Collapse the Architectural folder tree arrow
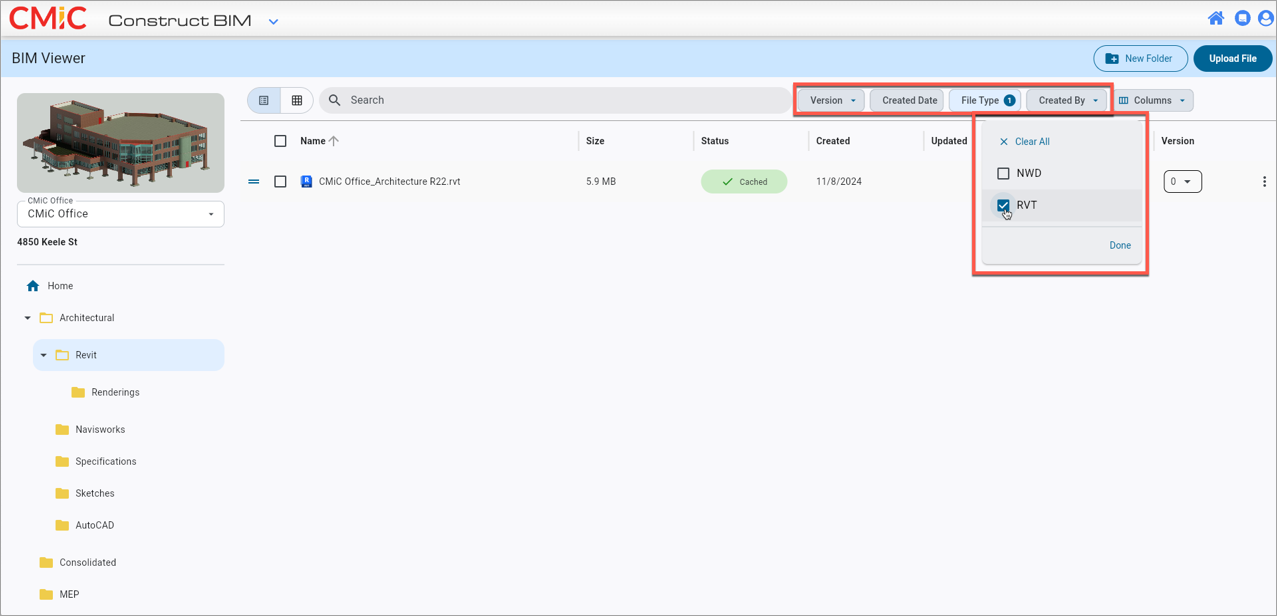This screenshot has width=1277, height=616. [x=27, y=318]
